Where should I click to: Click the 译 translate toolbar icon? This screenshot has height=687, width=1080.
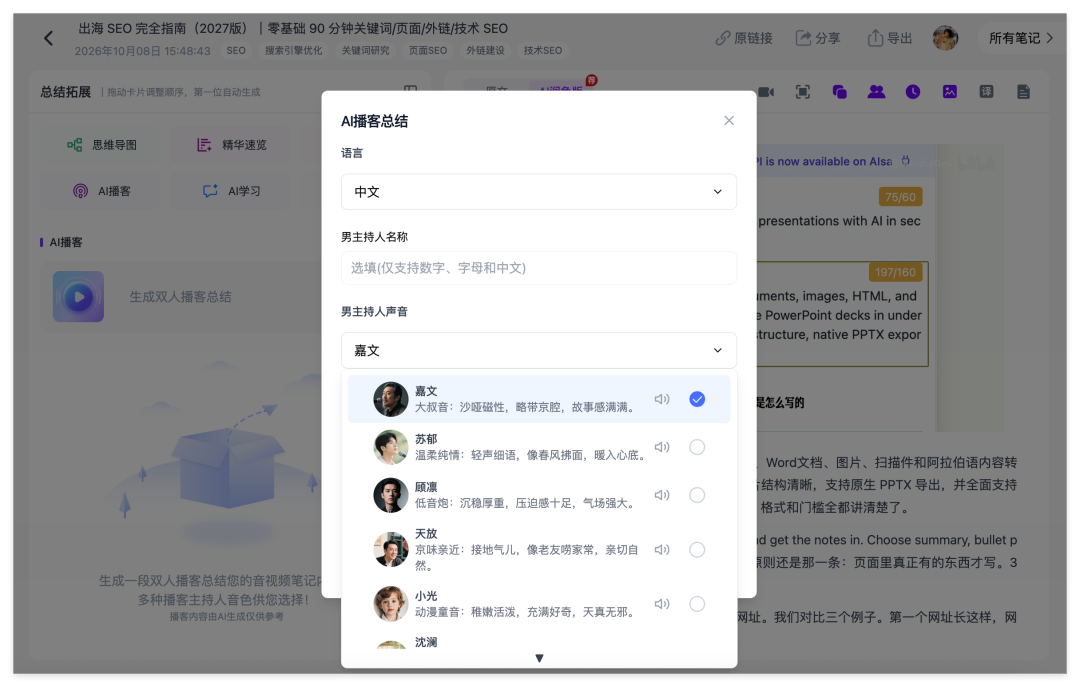tap(986, 92)
